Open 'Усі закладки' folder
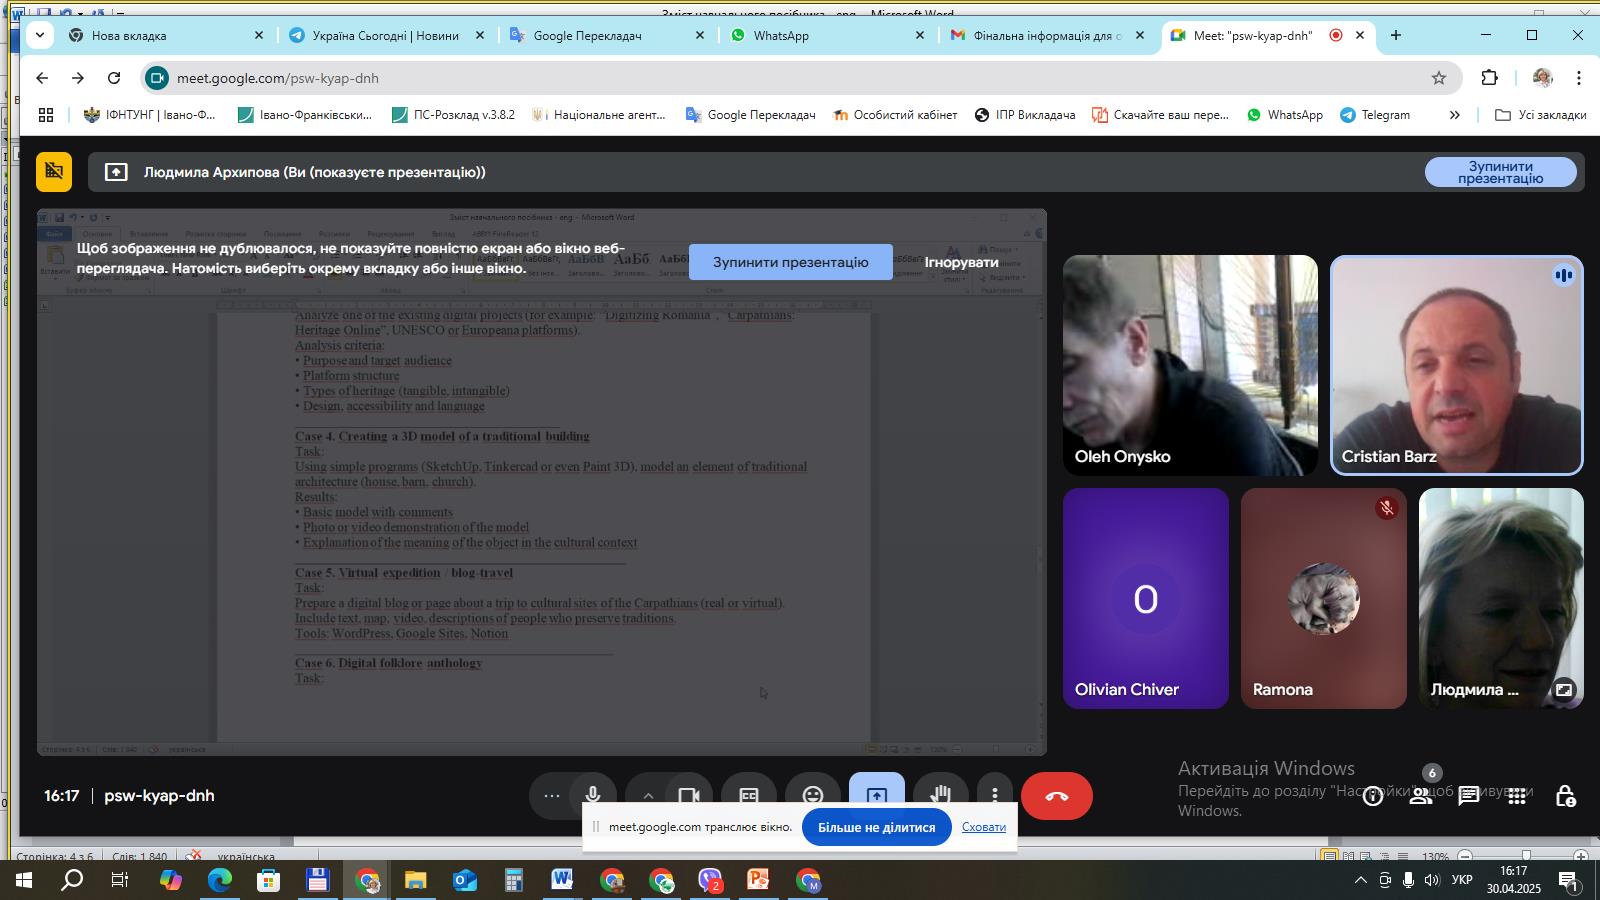This screenshot has width=1600, height=900. click(x=1541, y=115)
